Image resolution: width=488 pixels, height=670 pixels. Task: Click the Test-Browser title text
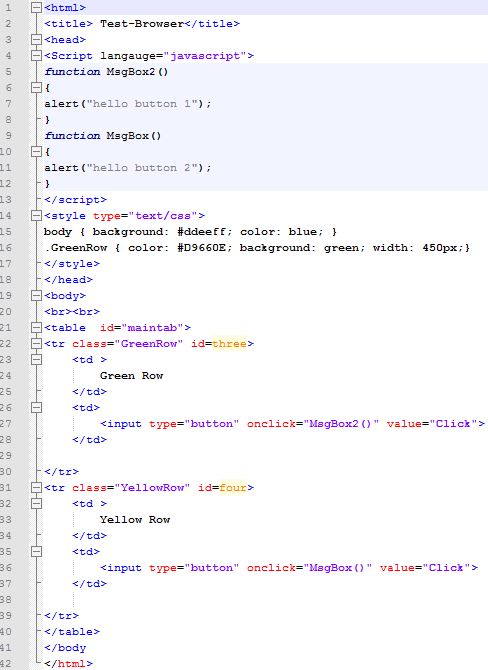click(x=142, y=24)
